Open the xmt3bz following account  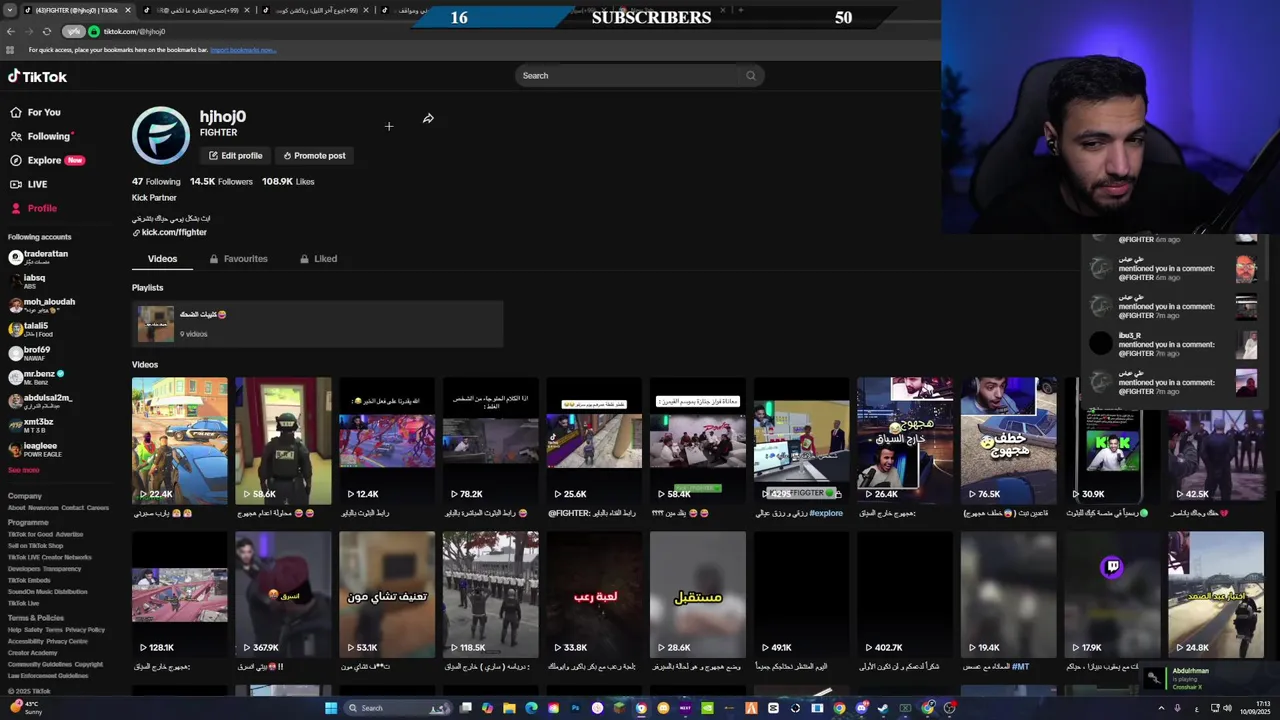click(x=32, y=425)
